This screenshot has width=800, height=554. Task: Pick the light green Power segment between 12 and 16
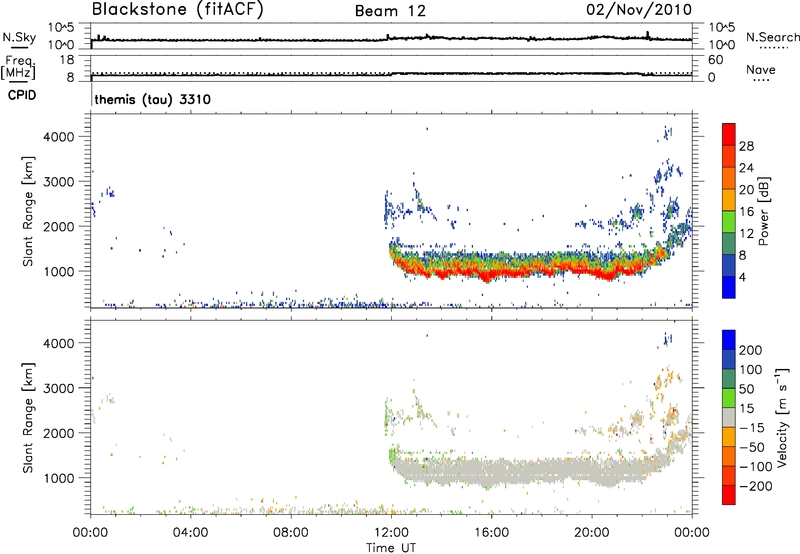[729, 221]
